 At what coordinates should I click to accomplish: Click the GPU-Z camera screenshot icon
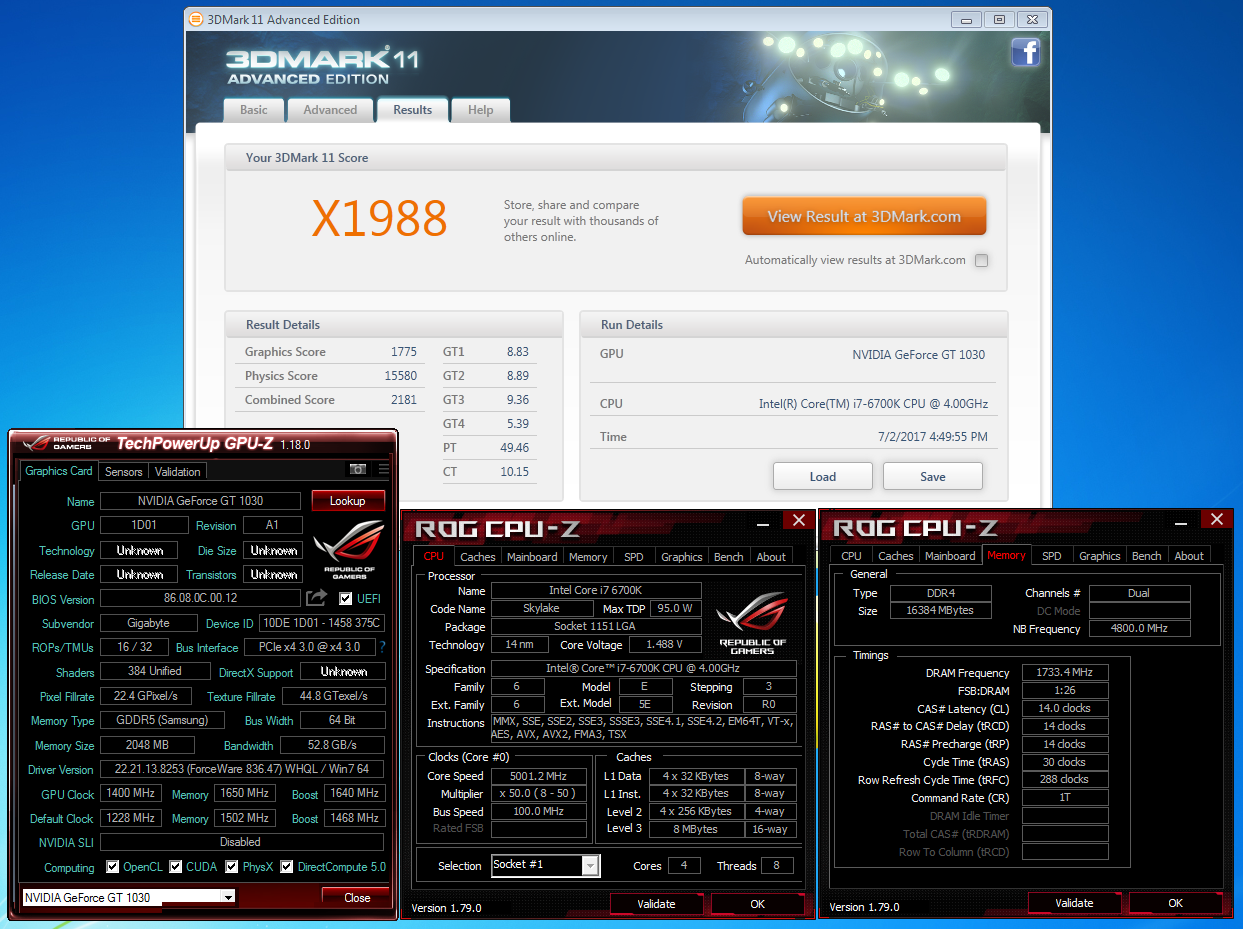(x=358, y=469)
